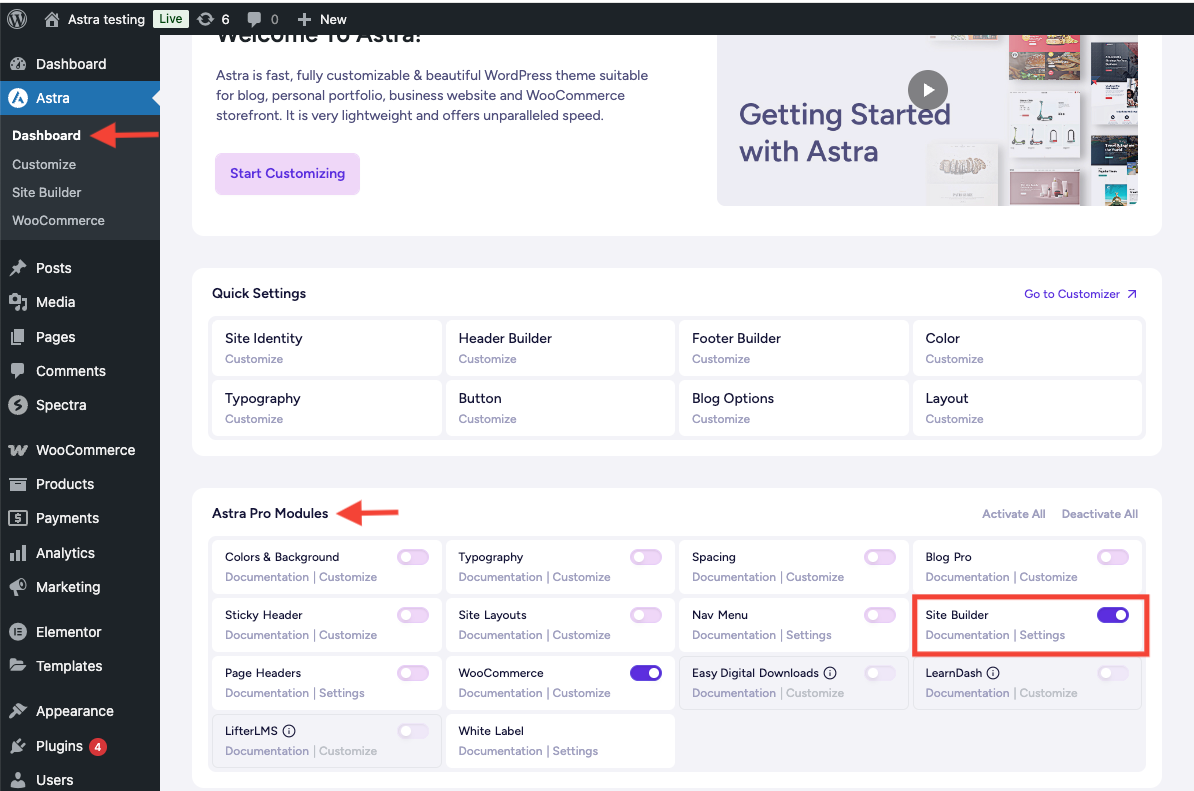
Task: Open the New content menu in admin bar
Action: pos(322,18)
